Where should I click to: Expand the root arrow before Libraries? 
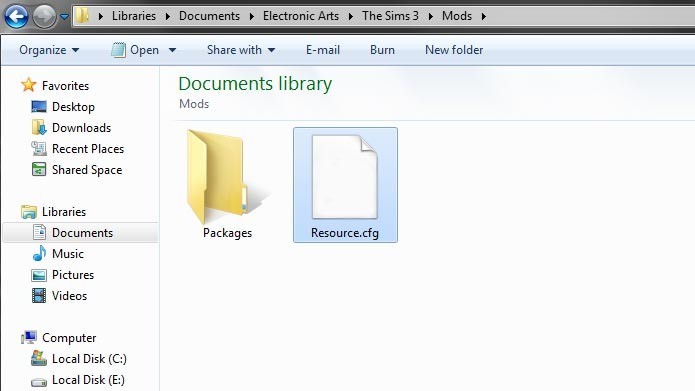point(101,16)
